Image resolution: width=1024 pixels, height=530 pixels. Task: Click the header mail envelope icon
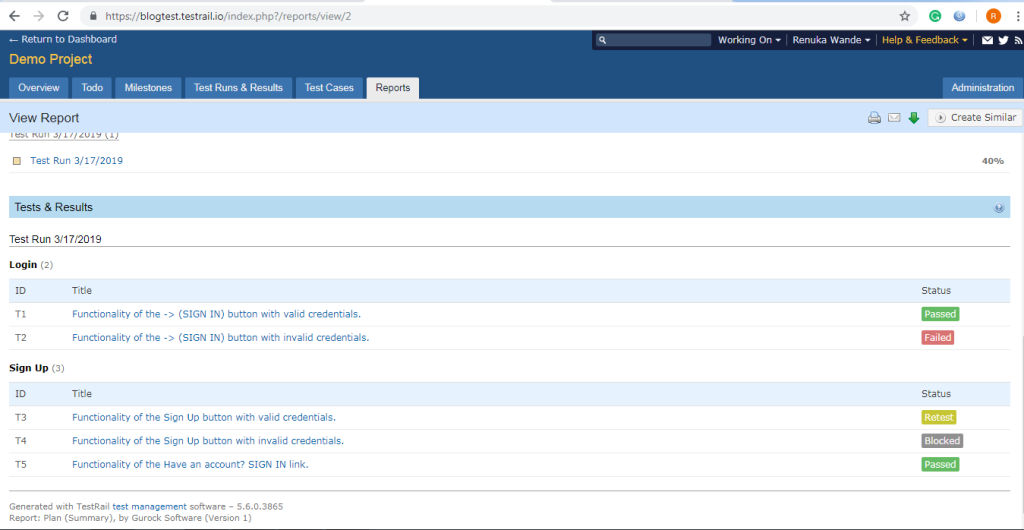coord(988,40)
